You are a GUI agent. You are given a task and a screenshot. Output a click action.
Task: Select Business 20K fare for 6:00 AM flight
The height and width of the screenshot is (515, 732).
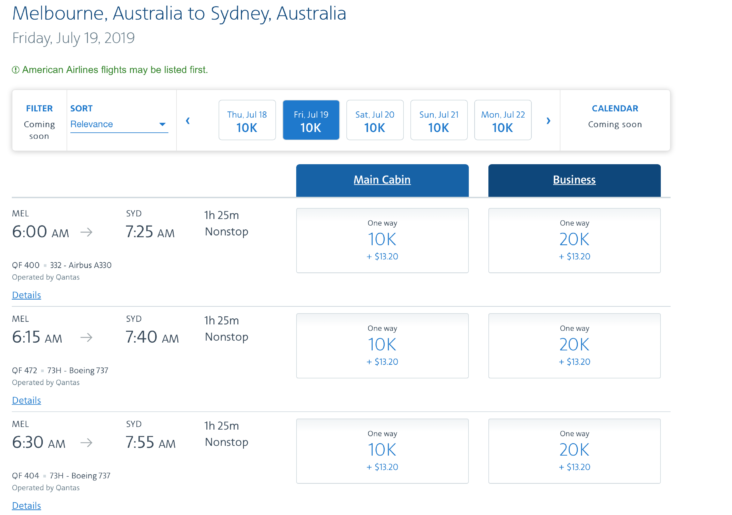tap(574, 240)
